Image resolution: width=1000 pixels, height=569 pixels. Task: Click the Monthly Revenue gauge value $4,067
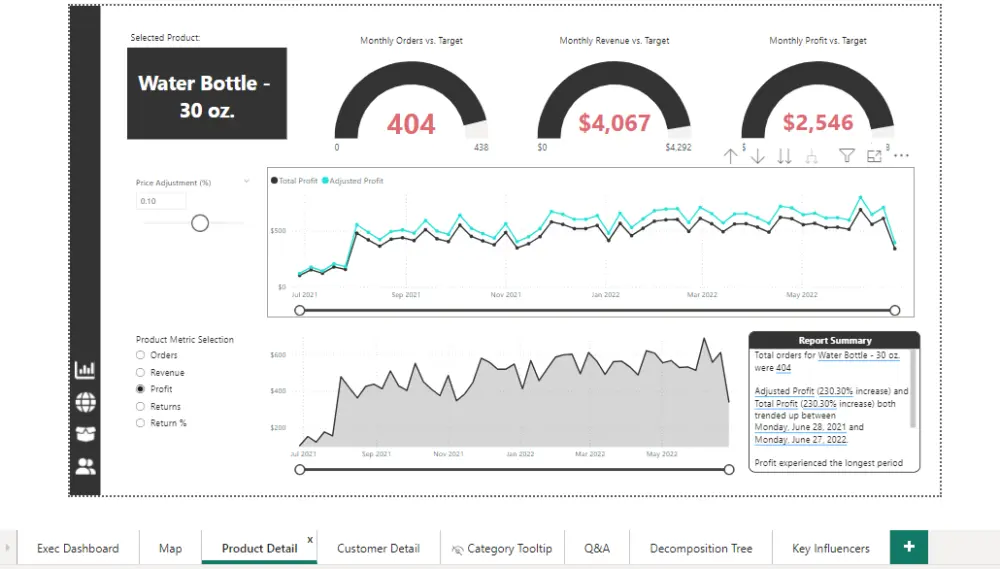click(x=614, y=122)
